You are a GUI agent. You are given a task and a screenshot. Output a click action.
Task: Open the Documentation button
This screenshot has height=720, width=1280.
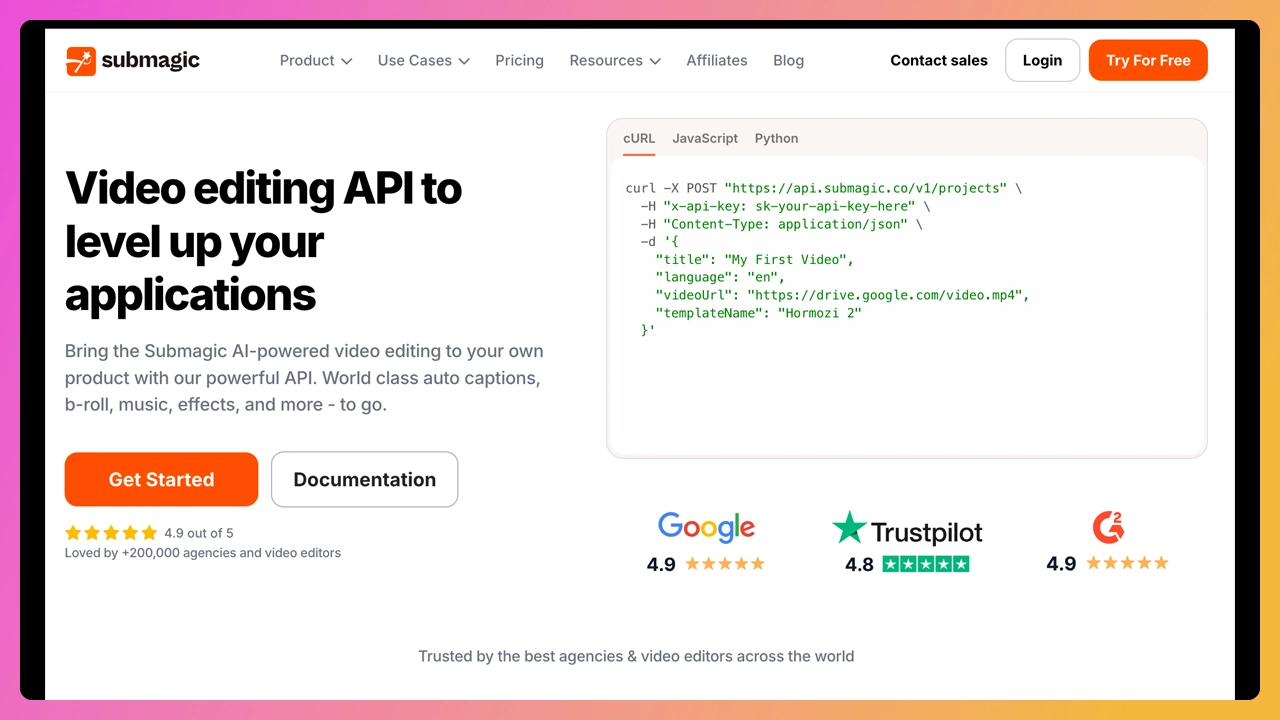coord(365,479)
